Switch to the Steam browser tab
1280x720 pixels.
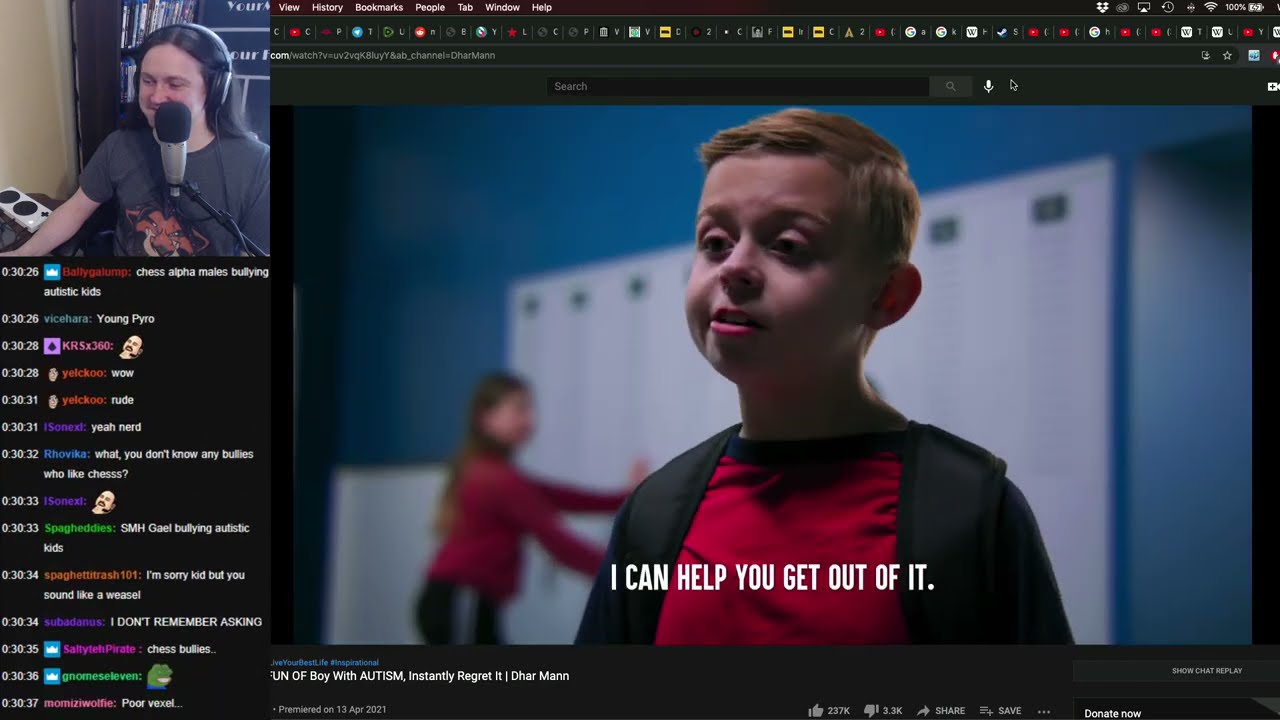point(1008,32)
